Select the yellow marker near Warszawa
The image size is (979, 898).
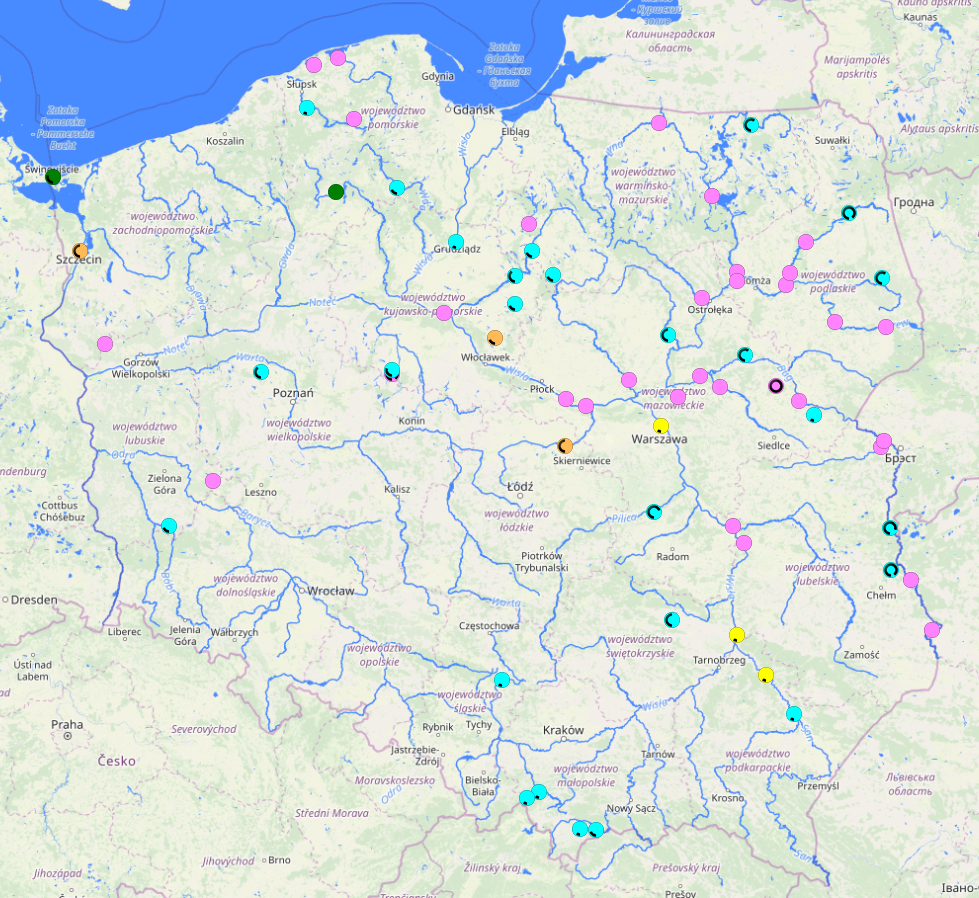[x=659, y=426]
